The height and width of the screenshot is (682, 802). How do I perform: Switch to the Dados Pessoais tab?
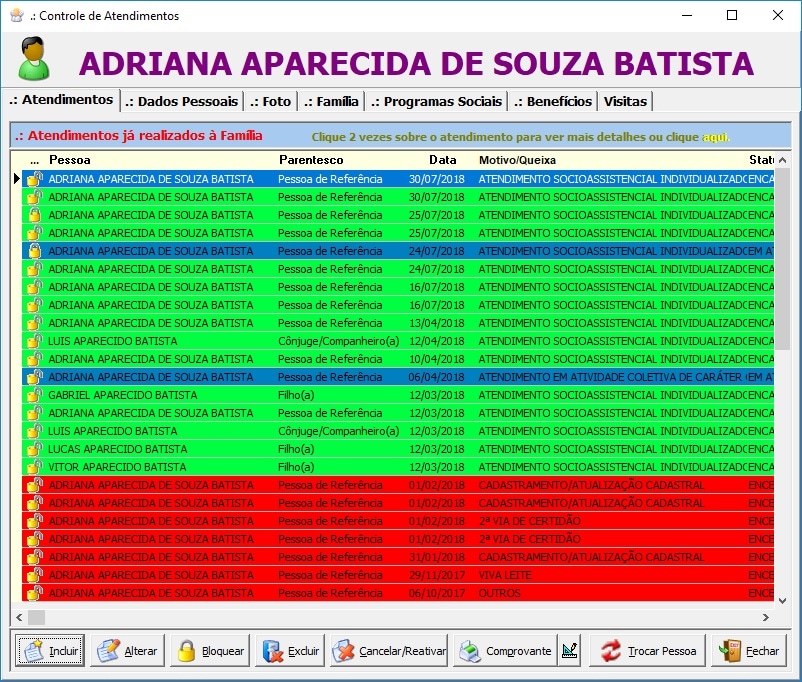182,101
